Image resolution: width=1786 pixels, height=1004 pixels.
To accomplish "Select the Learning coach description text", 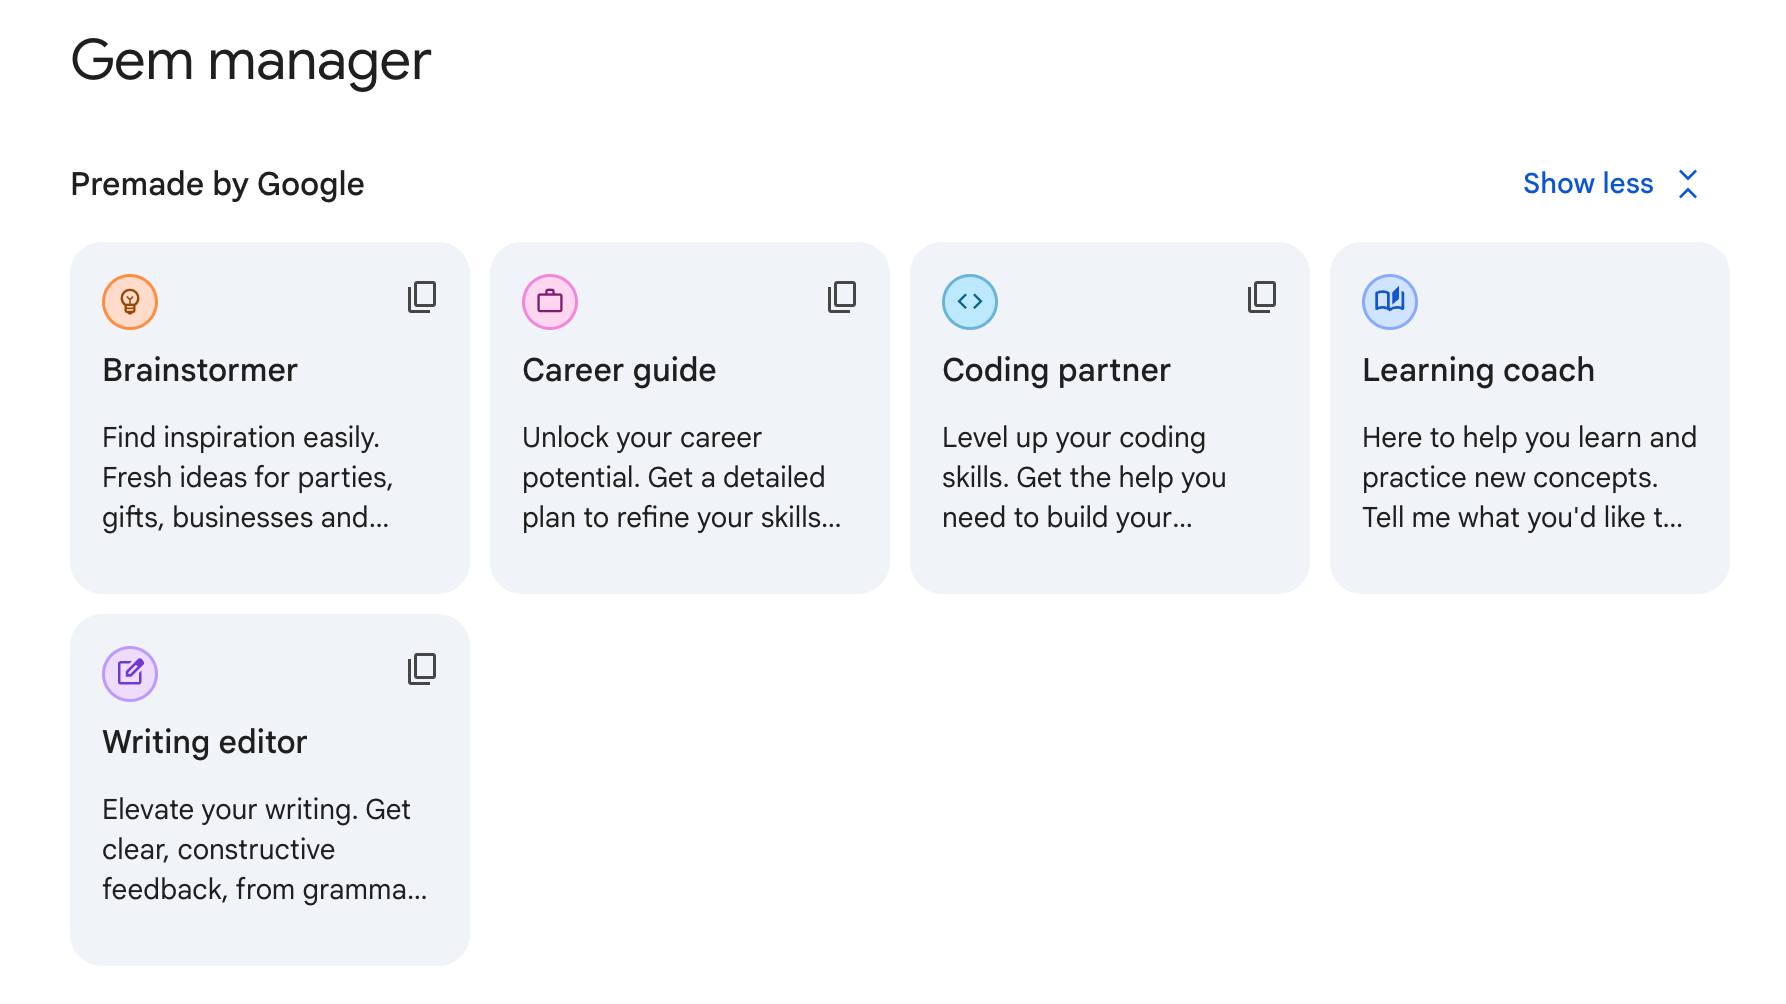I will point(1529,477).
